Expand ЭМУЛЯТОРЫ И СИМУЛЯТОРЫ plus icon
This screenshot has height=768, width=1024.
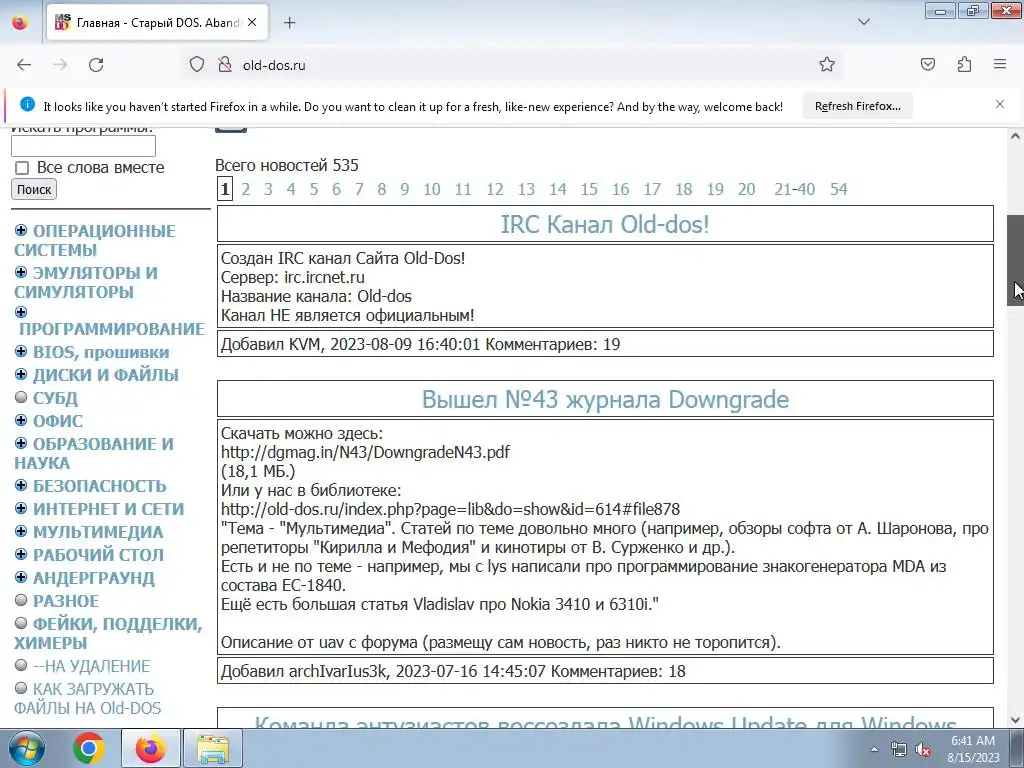(21, 272)
